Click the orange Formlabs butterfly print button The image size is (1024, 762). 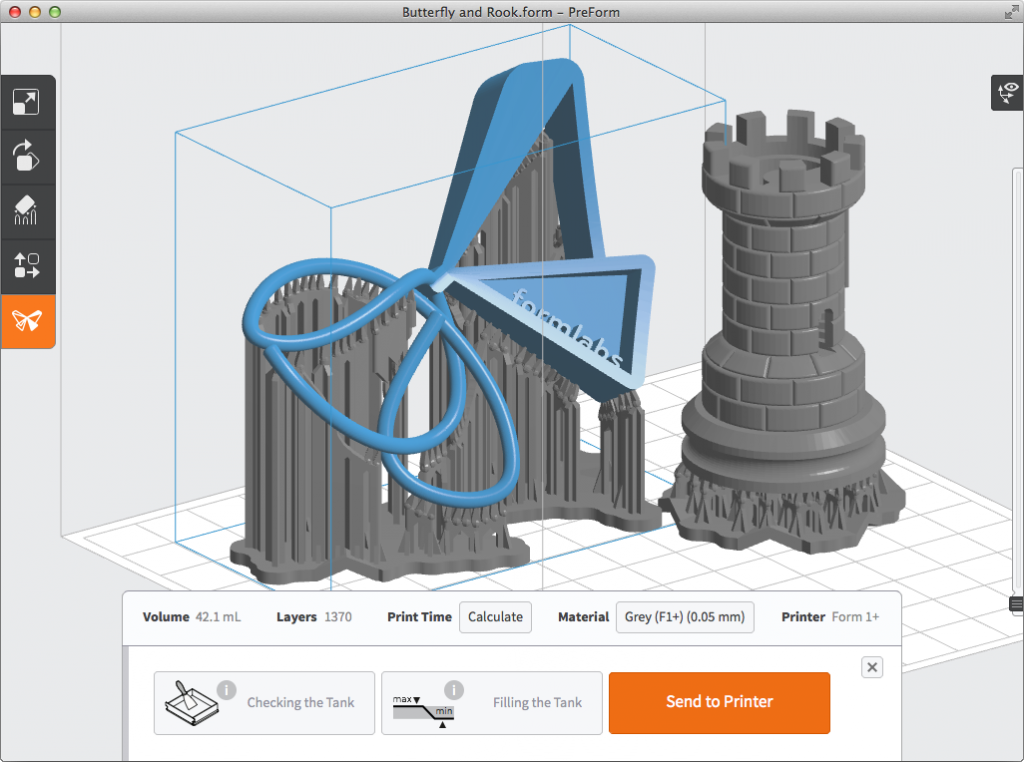(x=27, y=321)
